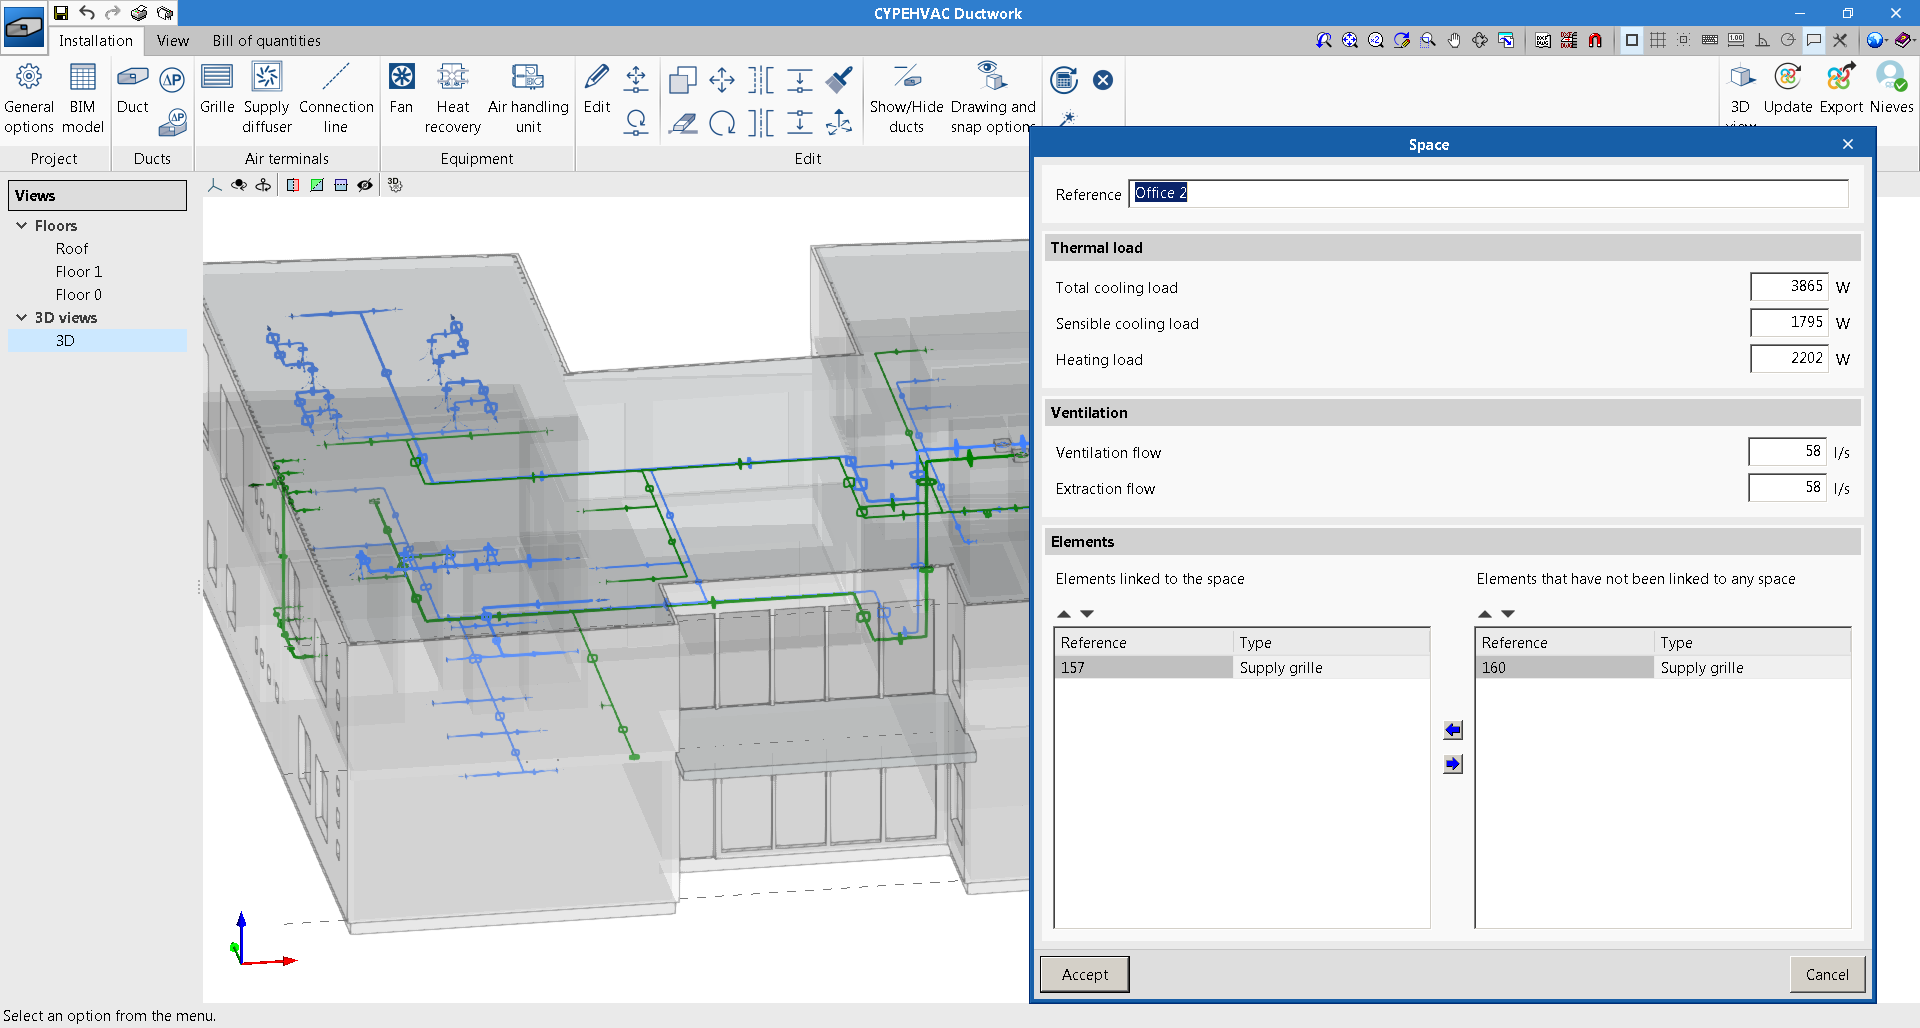Select the Copy tool in Edit group
1920x1028 pixels.
click(683, 79)
